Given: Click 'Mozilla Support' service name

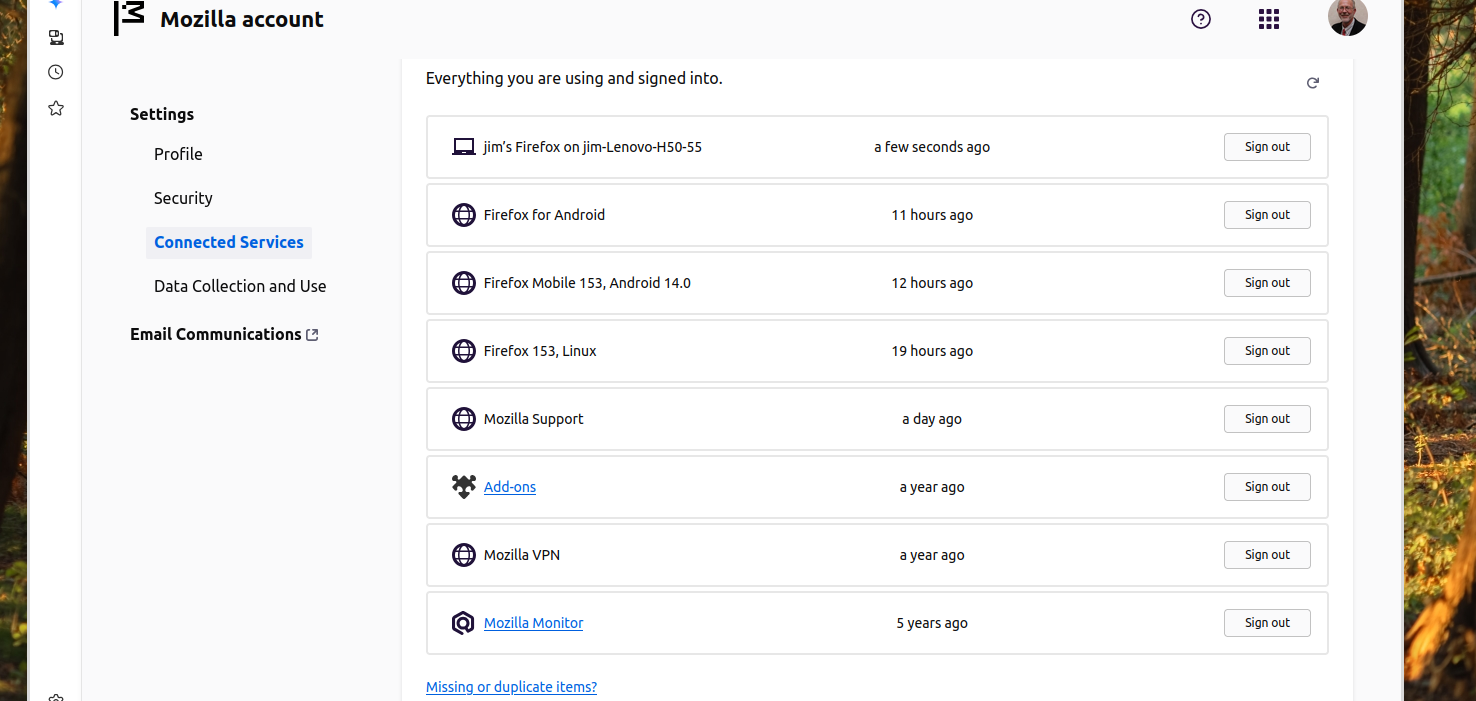Looking at the screenshot, I should pyautogui.click(x=533, y=419).
